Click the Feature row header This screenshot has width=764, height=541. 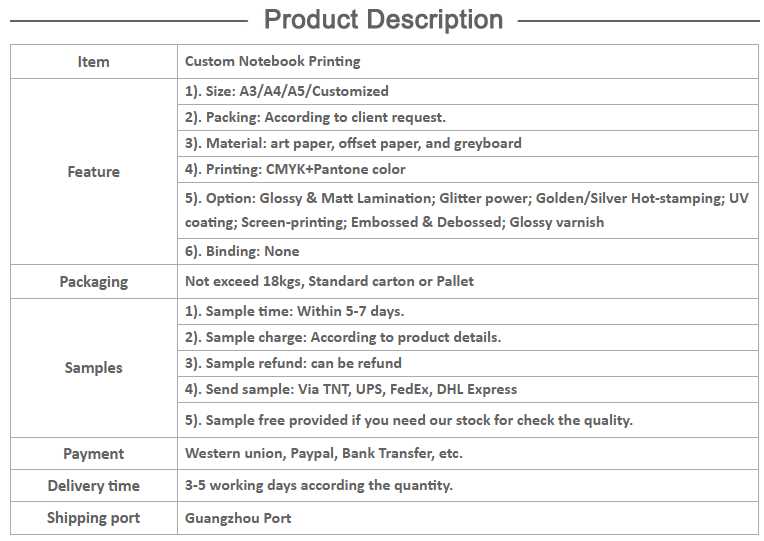(x=93, y=172)
